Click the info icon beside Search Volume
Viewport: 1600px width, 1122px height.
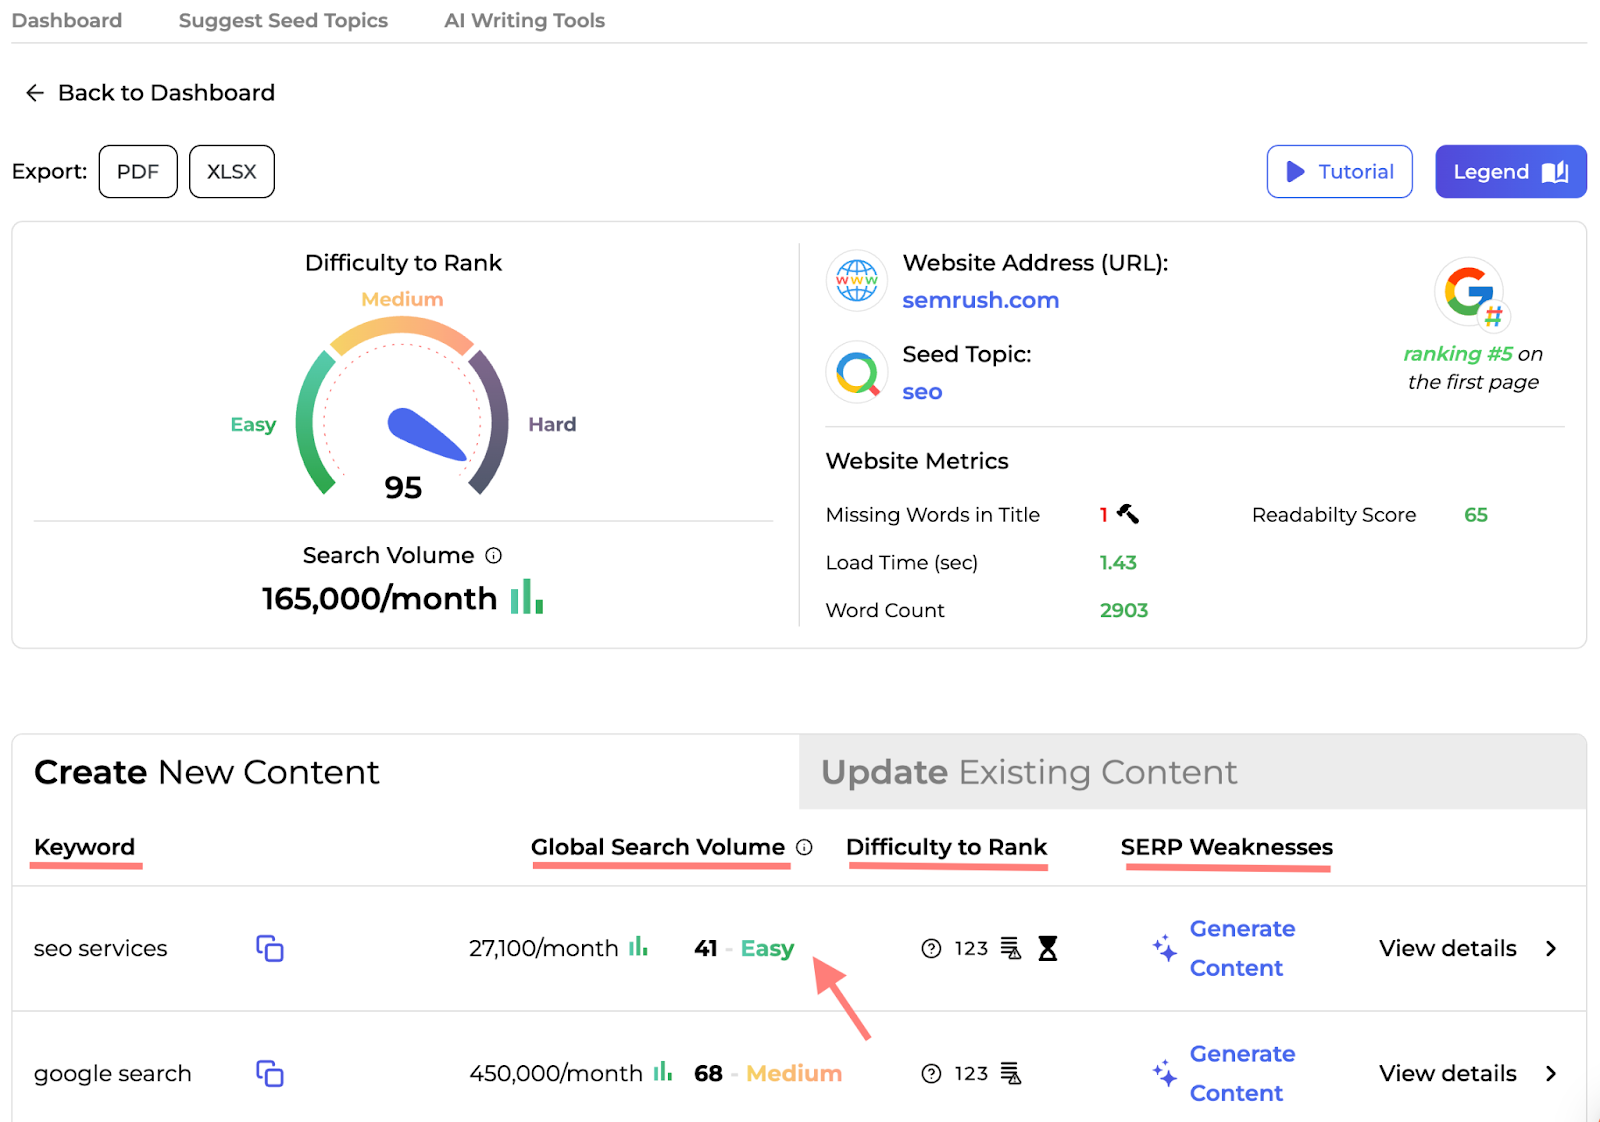[x=494, y=556]
